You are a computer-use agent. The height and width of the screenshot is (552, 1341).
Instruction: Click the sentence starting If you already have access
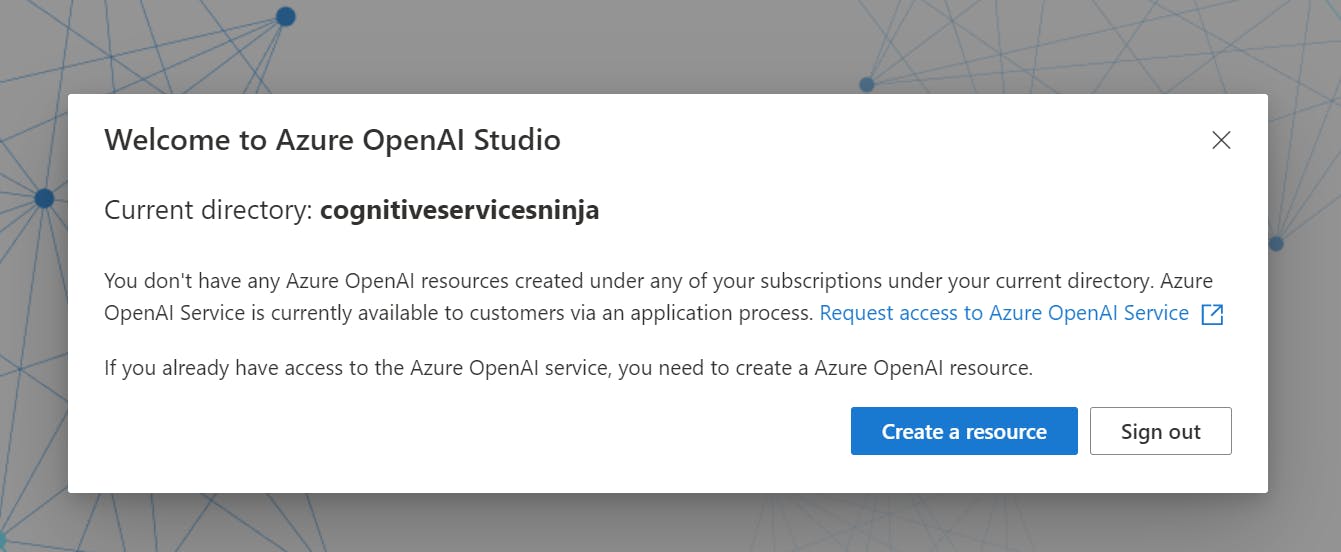click(500, 368)
